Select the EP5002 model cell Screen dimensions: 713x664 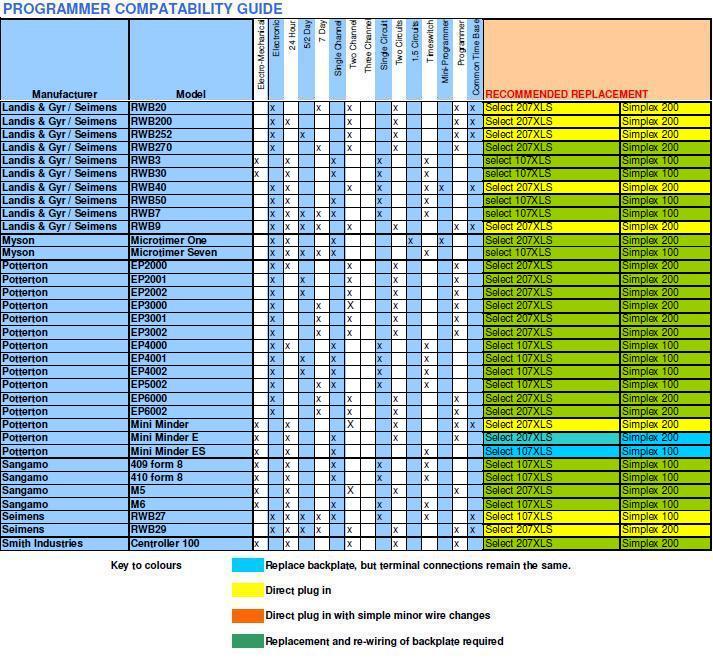click(149, 384)
